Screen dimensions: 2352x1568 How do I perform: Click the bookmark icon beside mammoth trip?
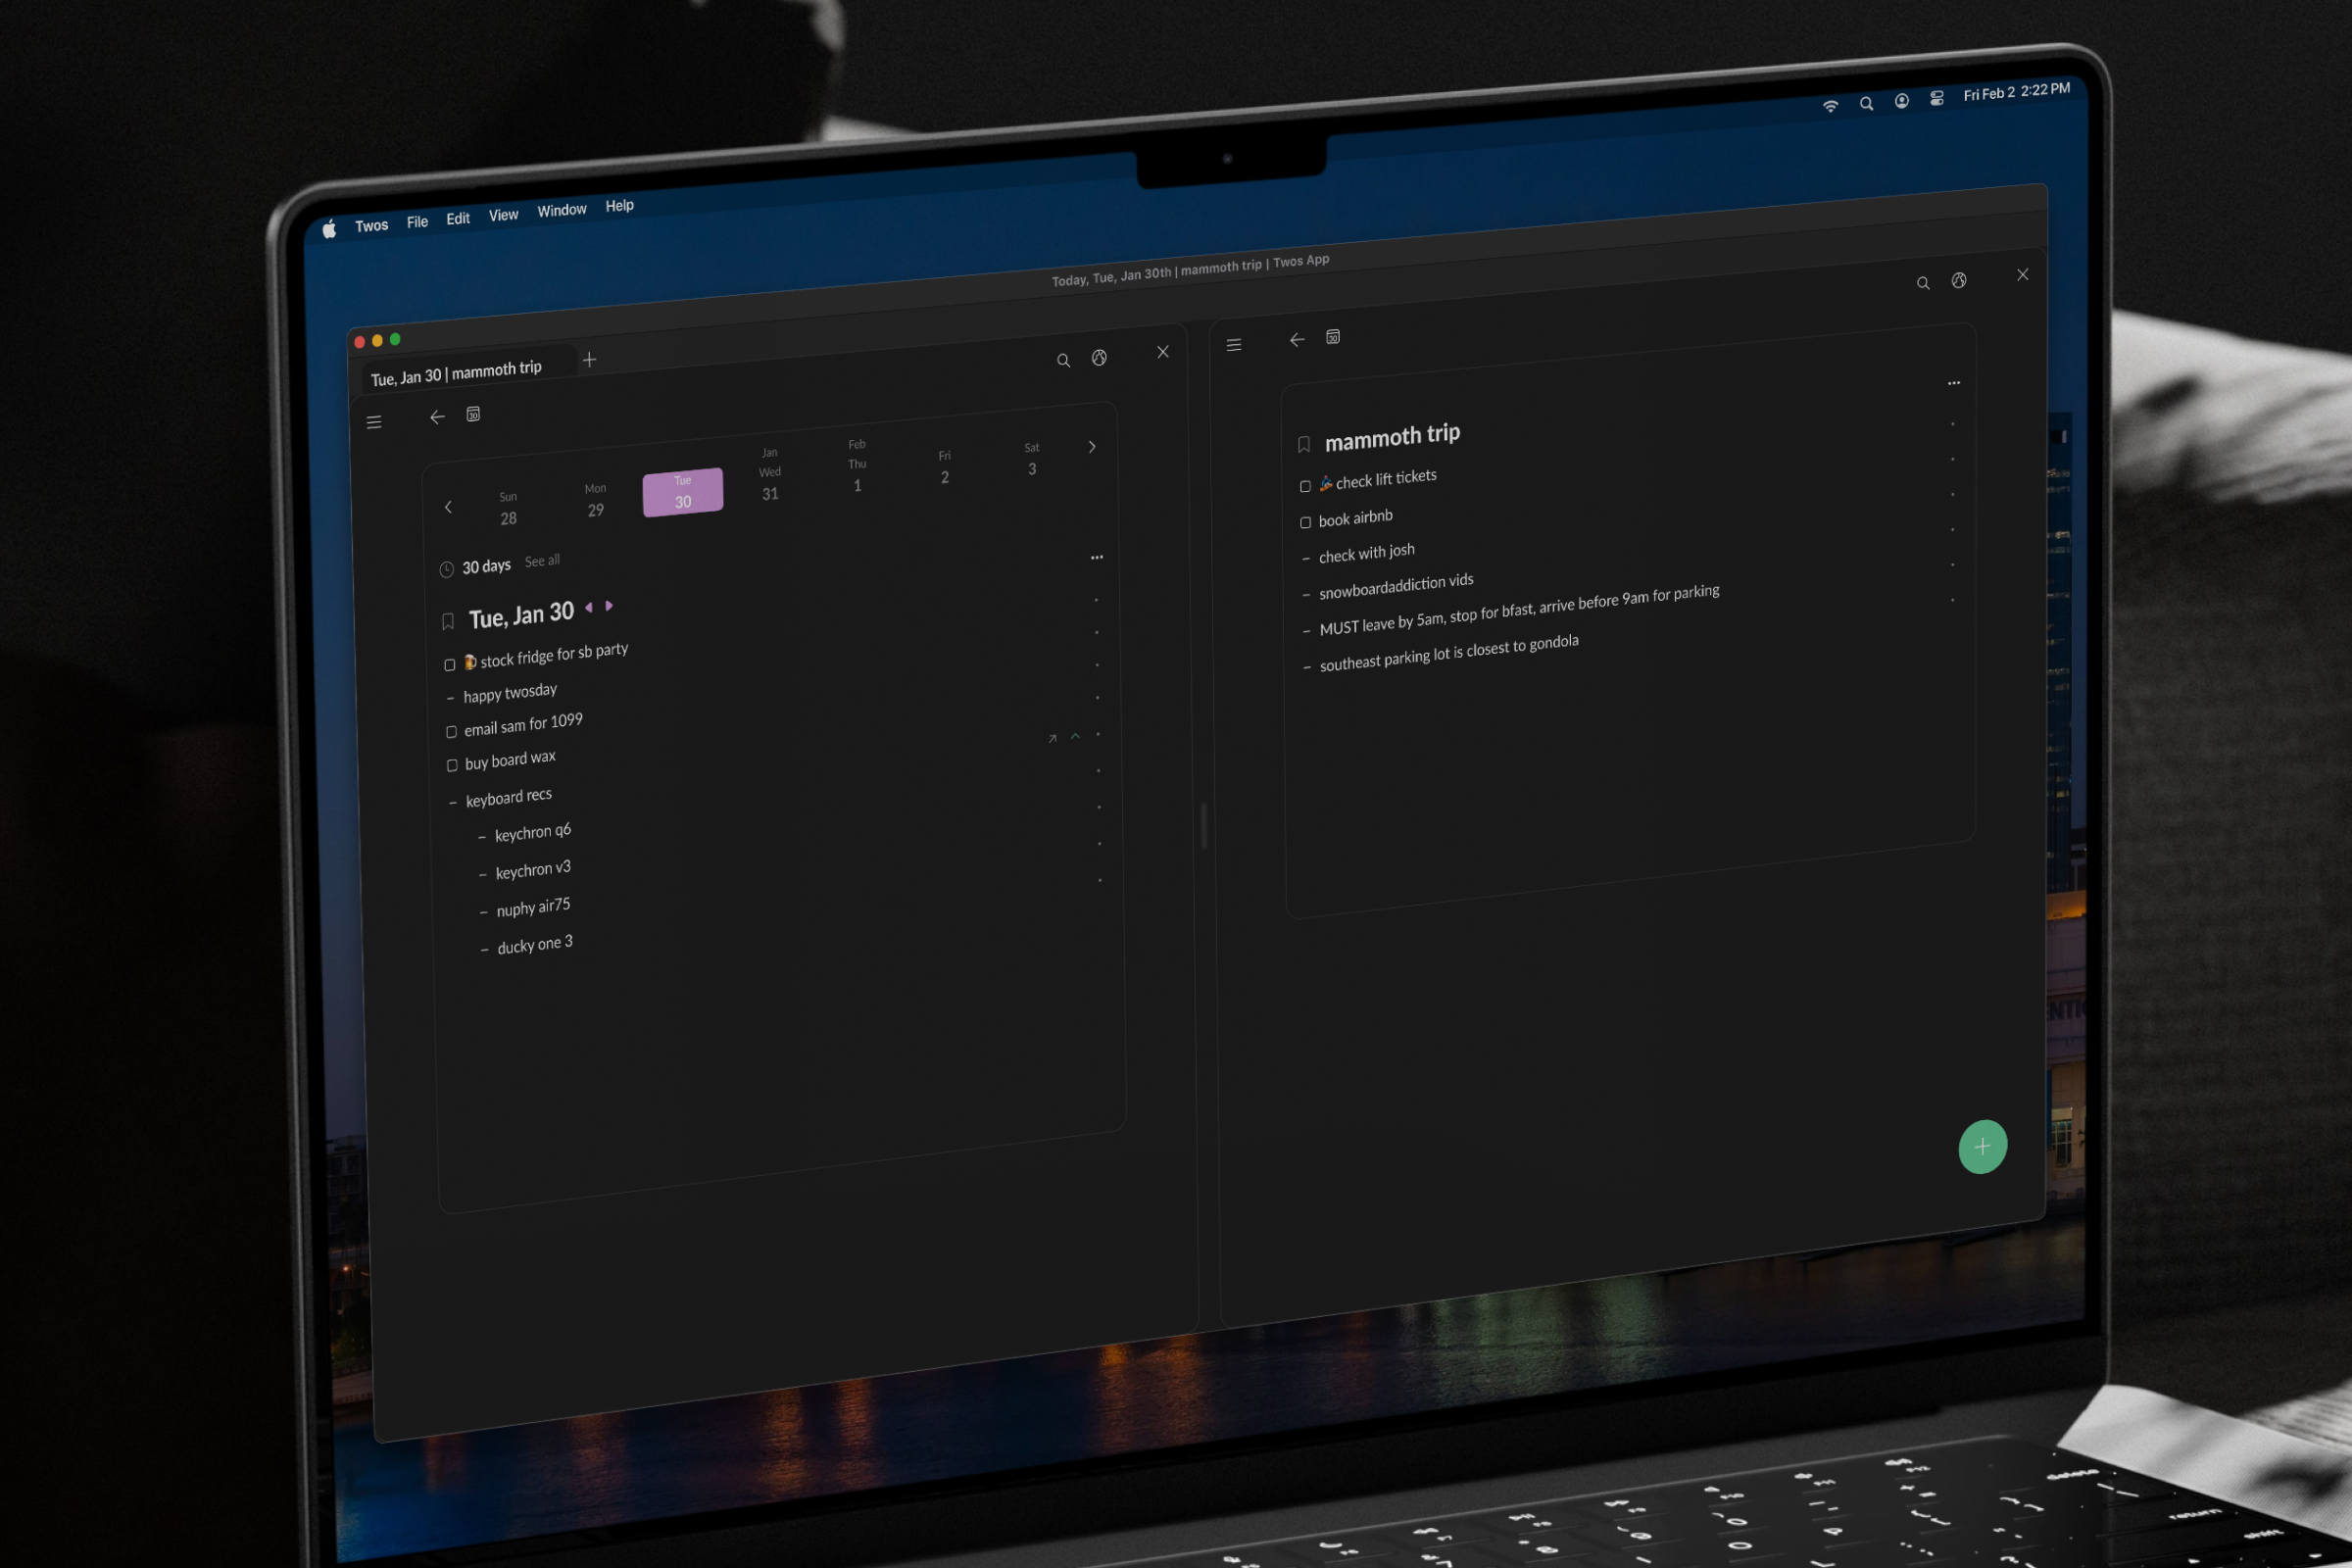point(1303,444)
